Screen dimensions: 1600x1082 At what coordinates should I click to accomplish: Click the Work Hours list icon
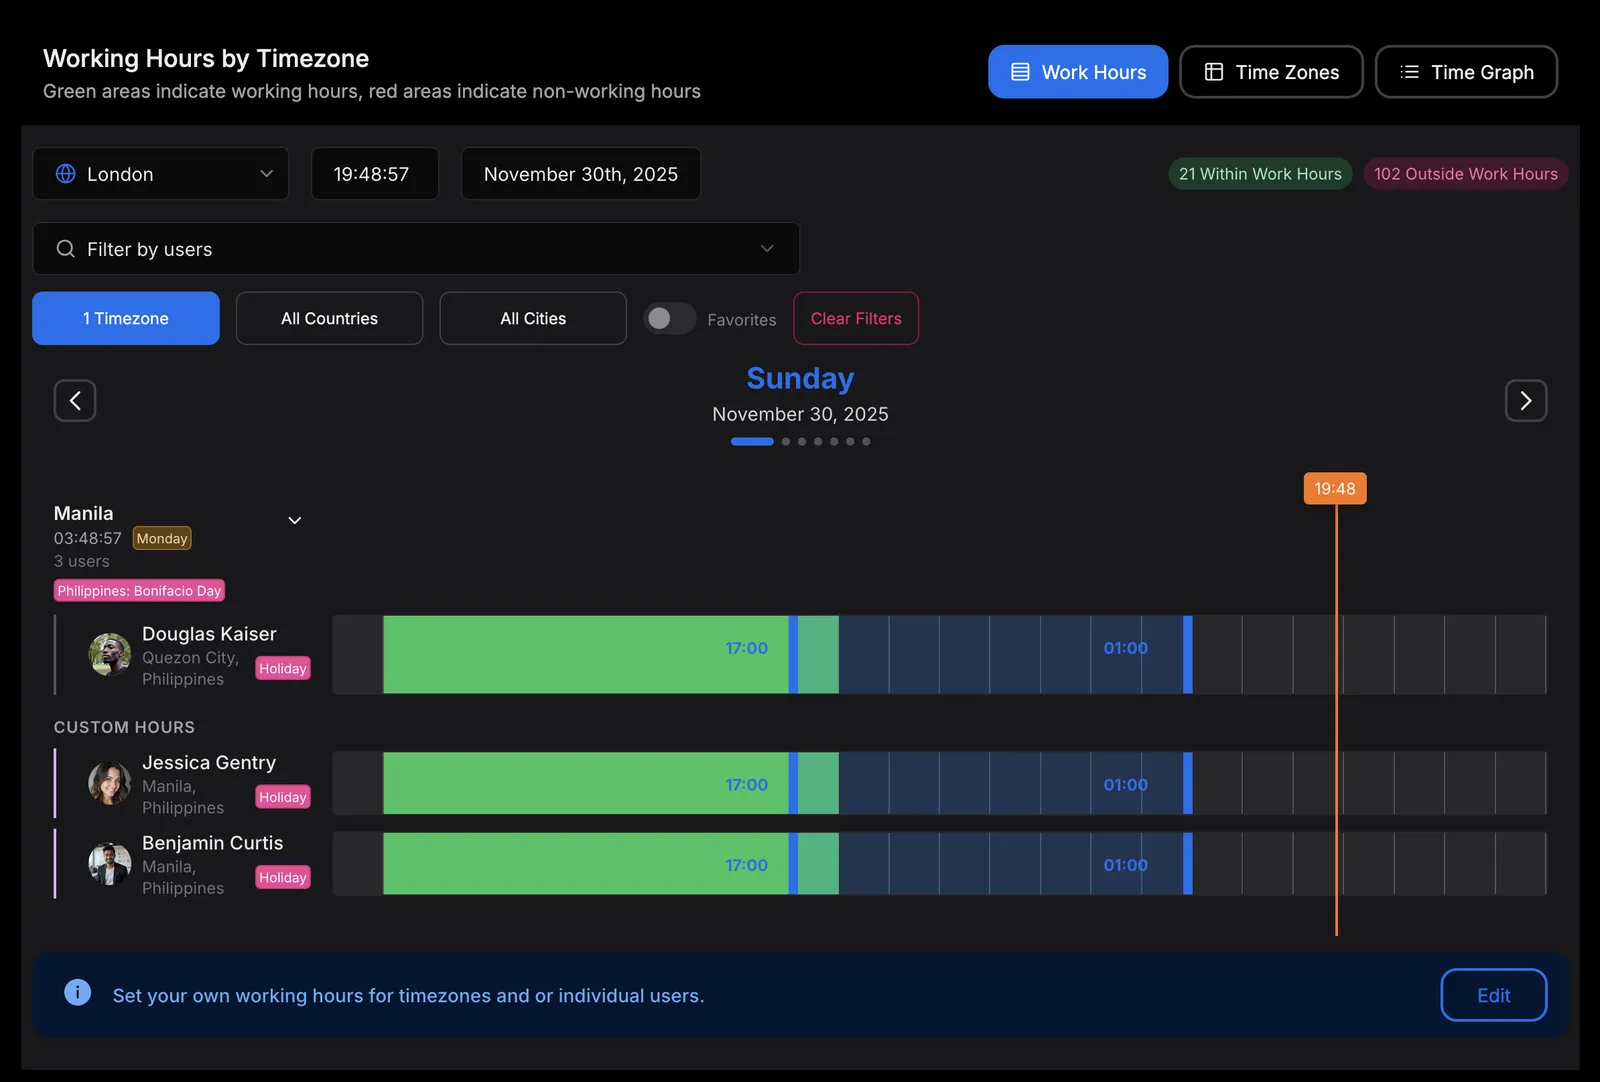[x=1020, y=72]
